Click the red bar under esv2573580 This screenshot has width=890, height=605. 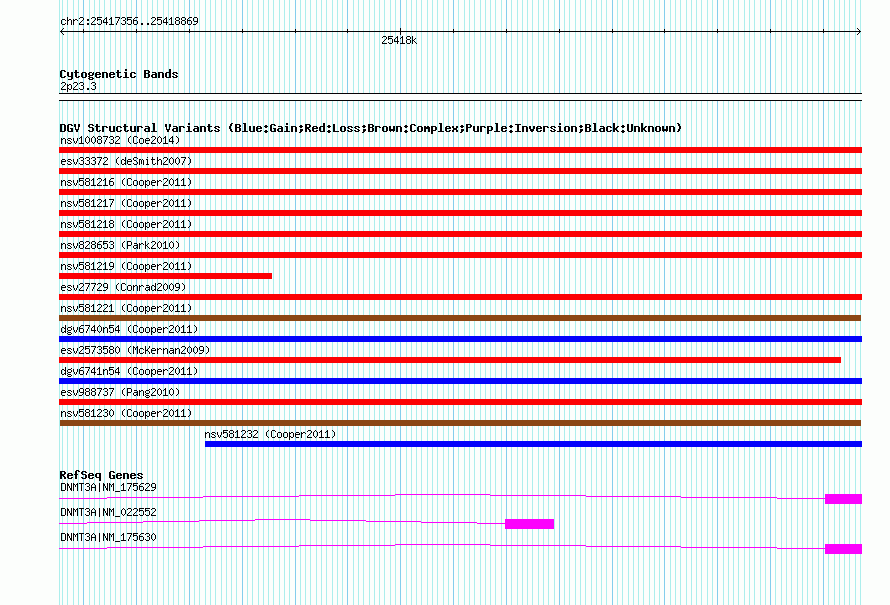[450, 360]
